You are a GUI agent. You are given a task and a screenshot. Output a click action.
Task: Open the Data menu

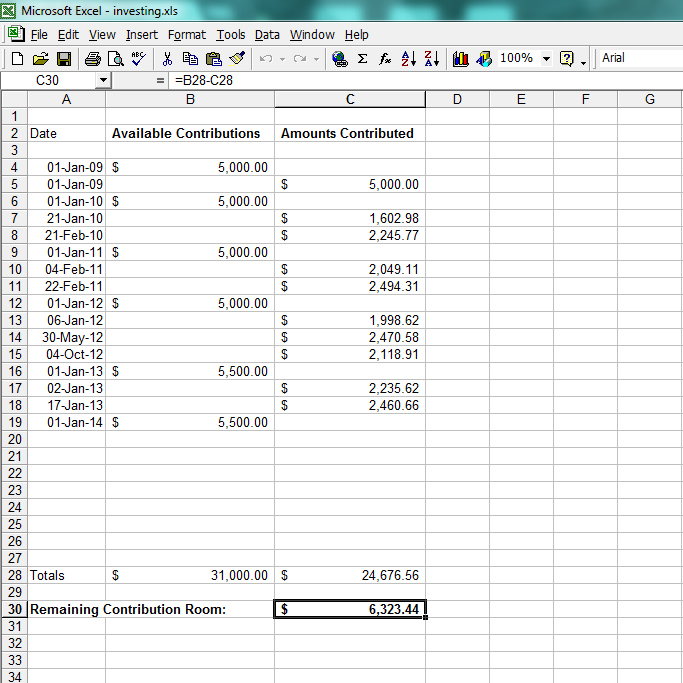coord(267,34)
